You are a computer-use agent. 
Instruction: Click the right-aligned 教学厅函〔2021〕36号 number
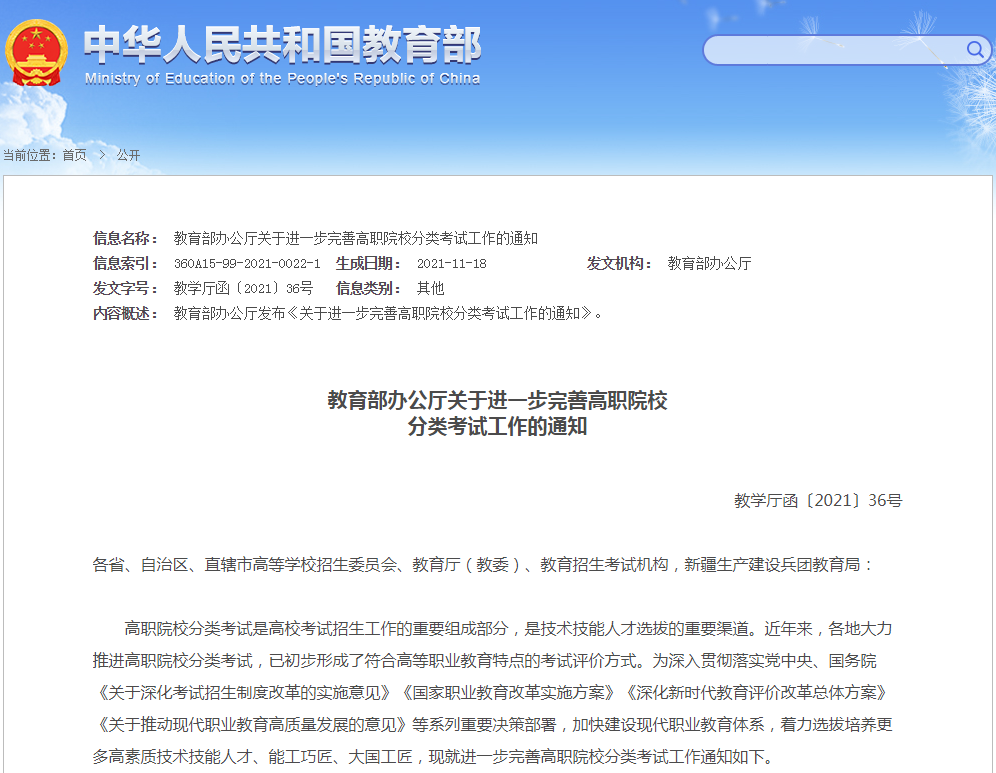(817, 500)
